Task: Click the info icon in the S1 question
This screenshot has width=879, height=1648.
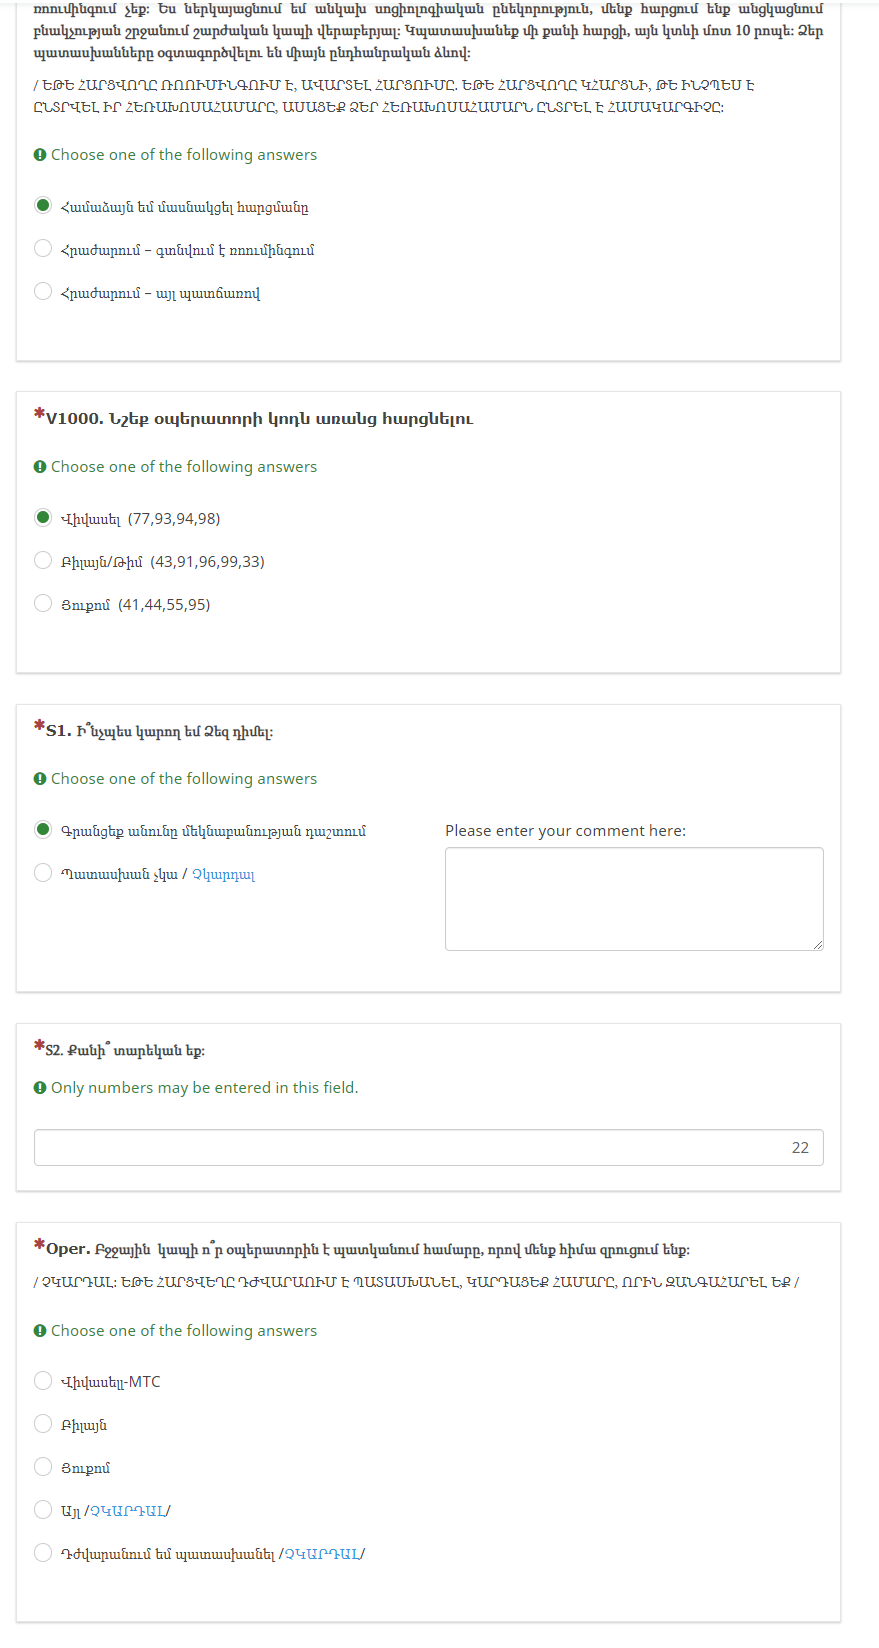Action: [40, 779]
